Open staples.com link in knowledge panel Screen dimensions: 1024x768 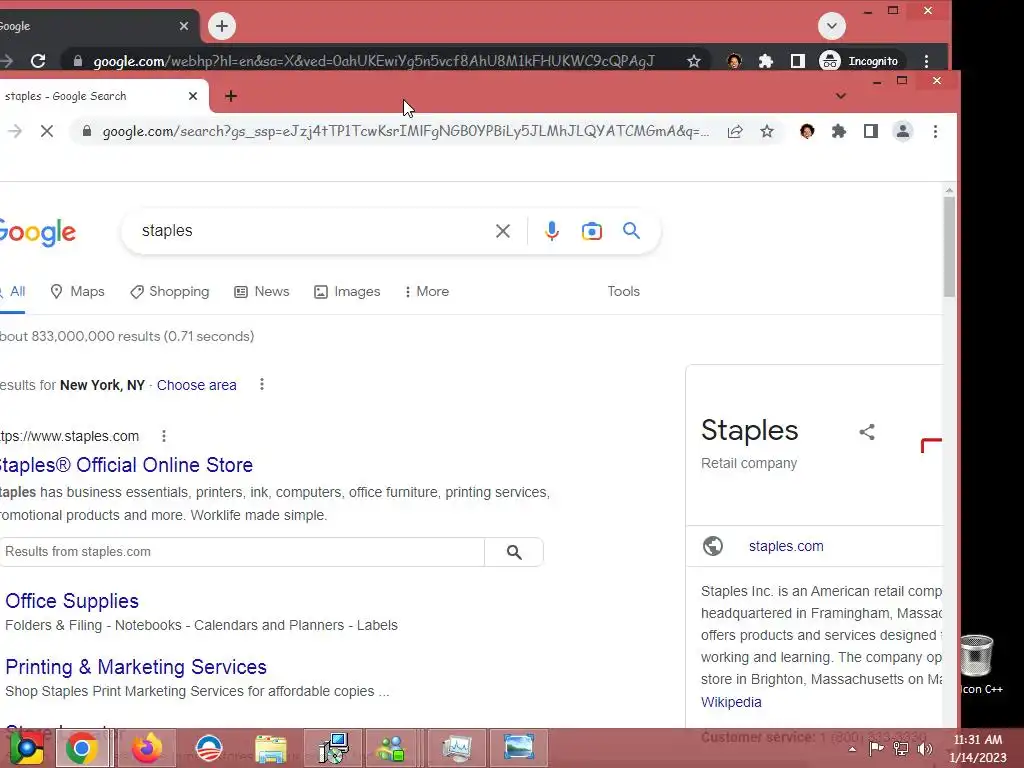[x=786, y=546]
